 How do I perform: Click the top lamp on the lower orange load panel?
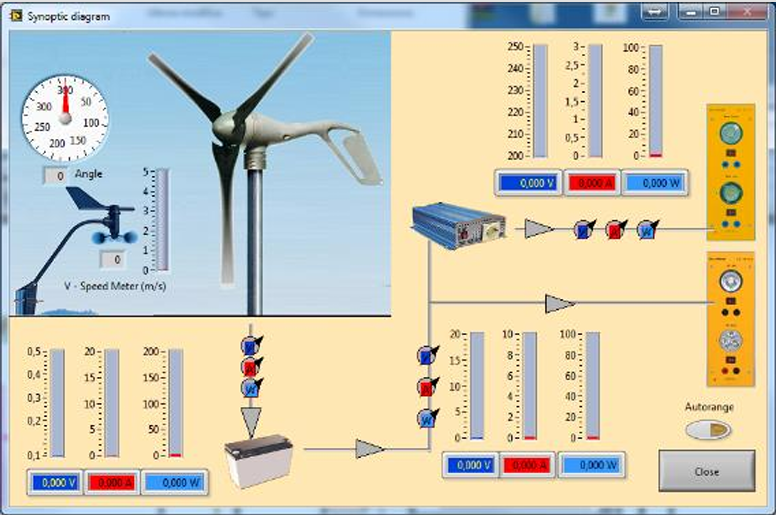731,281
